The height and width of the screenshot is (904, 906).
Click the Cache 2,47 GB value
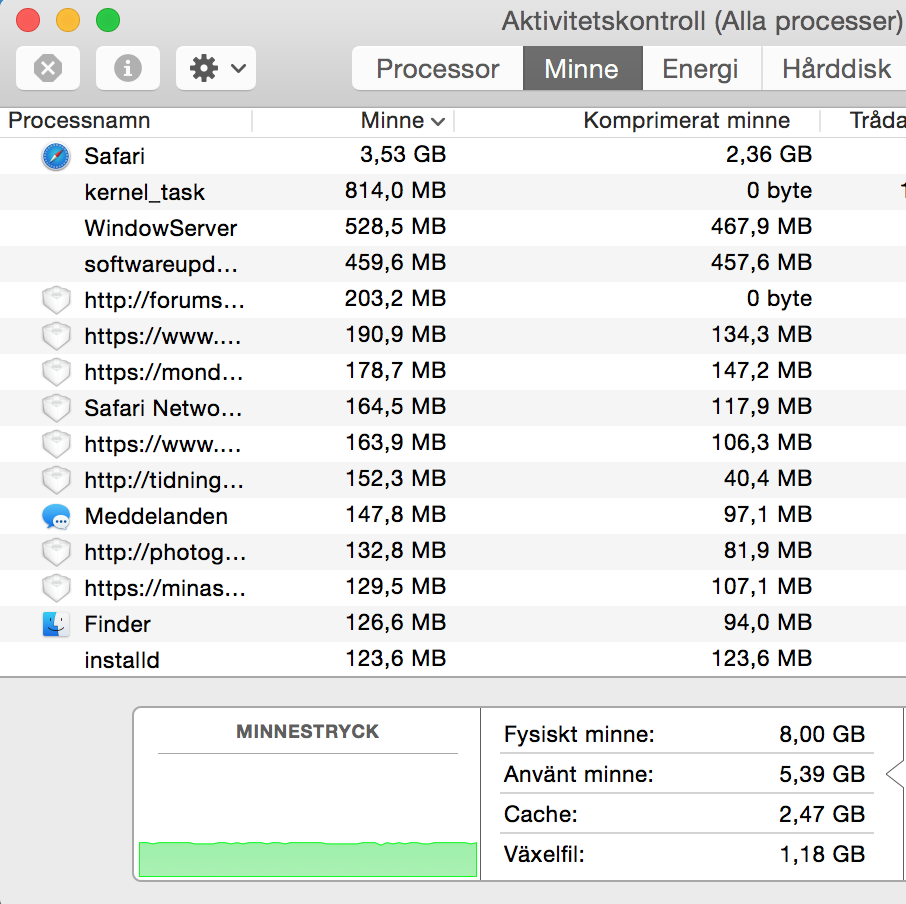(x=822, y=814)
